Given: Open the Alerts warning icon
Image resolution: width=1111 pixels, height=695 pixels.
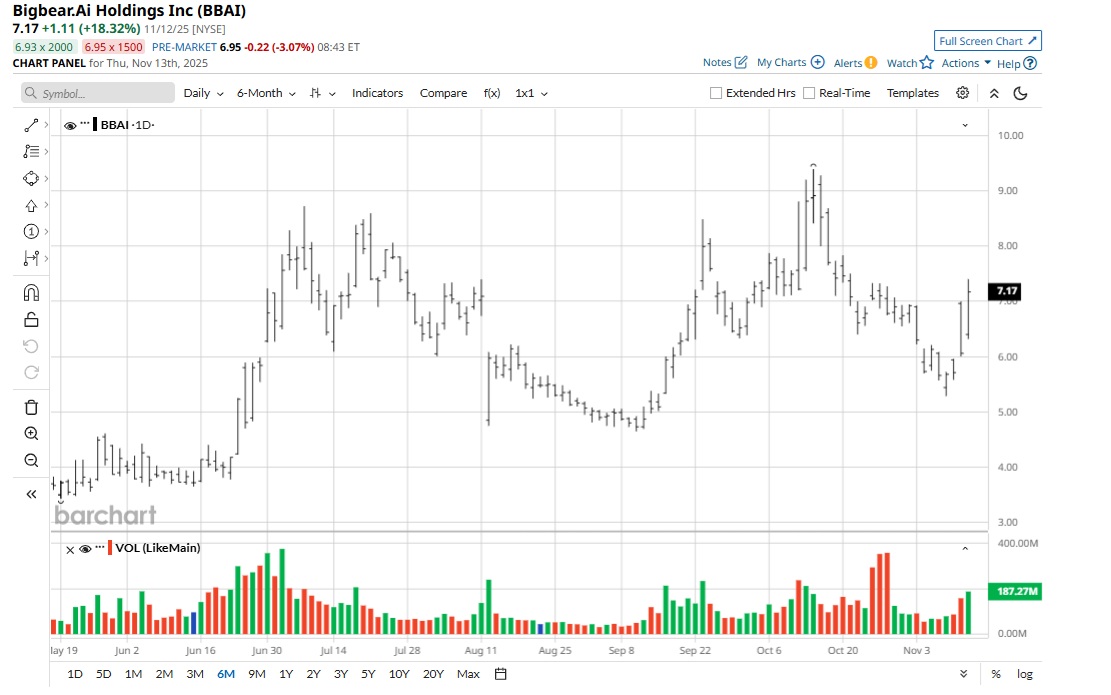Looking at the screenshot, I should pyautogui.click(x=871, y=63).
